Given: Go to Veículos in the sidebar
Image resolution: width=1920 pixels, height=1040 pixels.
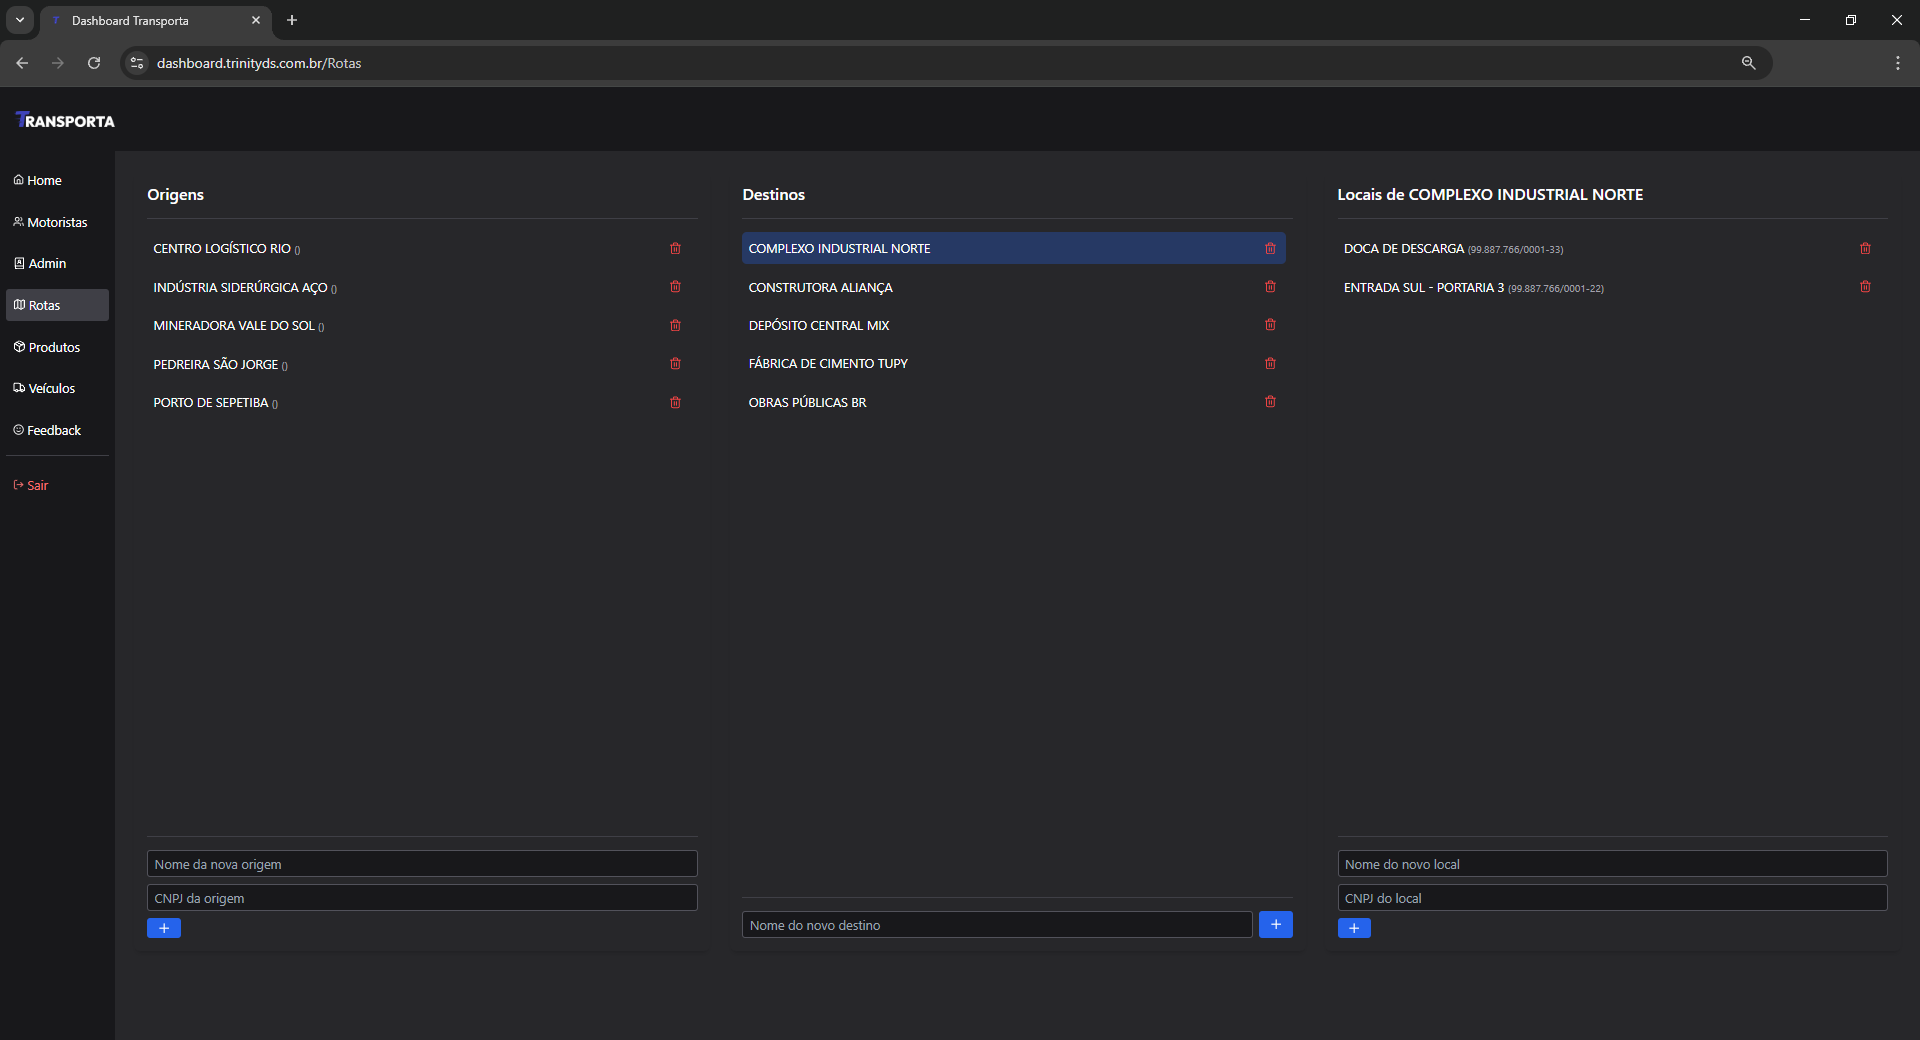Looking at the screenshot, I should click(51, 388).
